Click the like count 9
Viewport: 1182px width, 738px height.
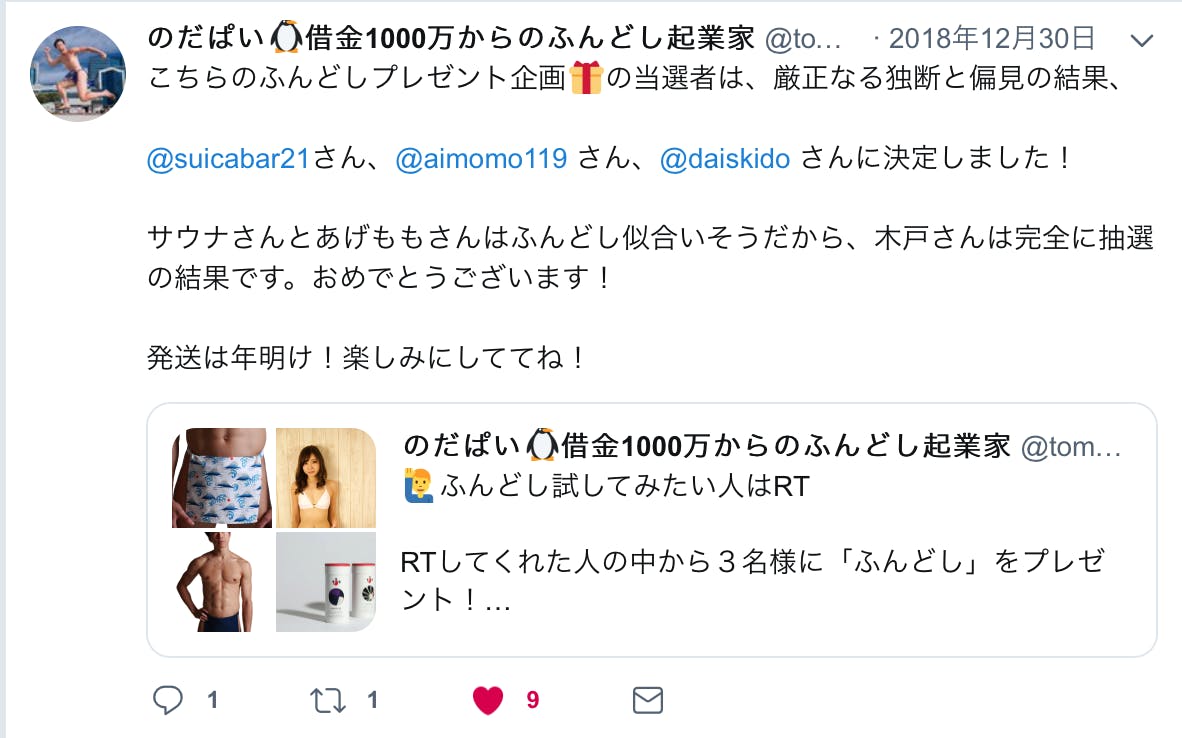pos(533,700)
